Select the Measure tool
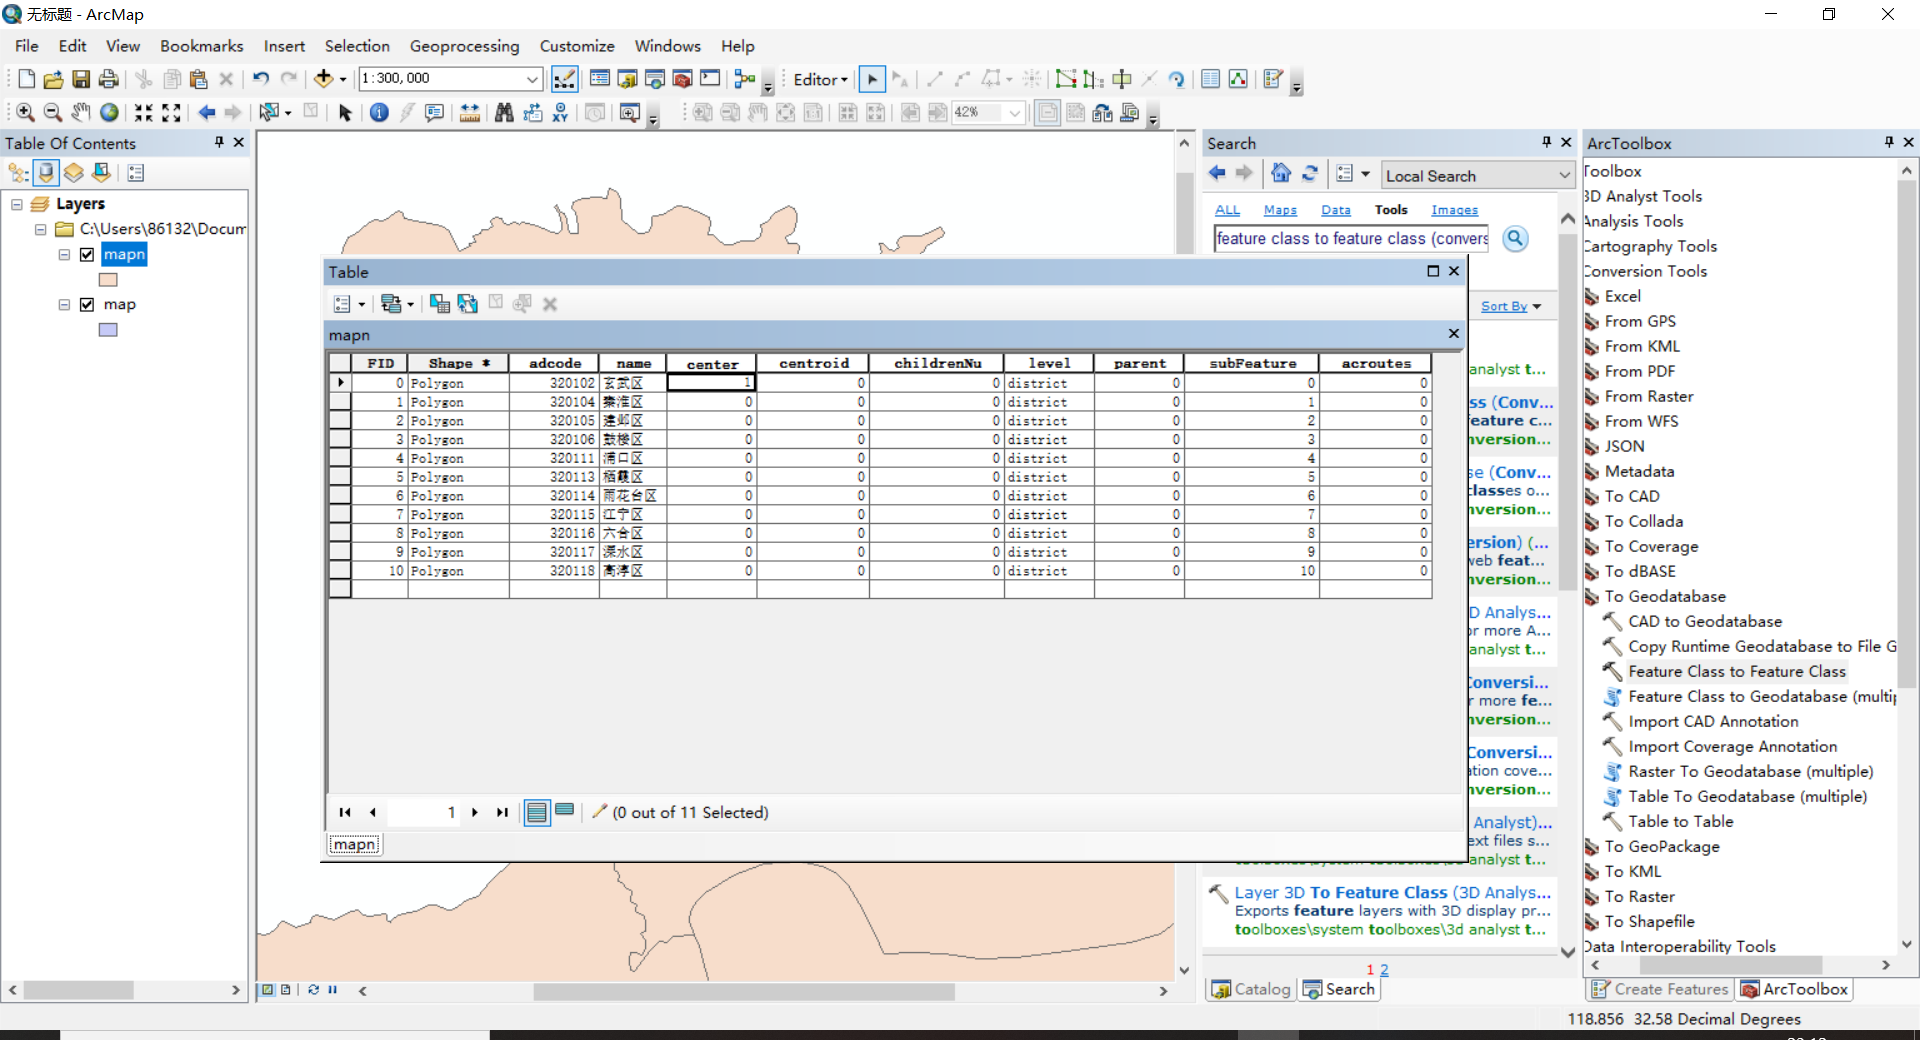The width and height of the screenshot is (1920, 1040). pyautogui.click(x=470, y=113)
